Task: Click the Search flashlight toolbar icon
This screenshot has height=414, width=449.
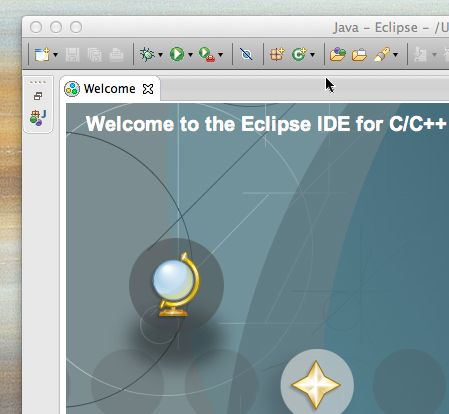Action: (382, 55)
